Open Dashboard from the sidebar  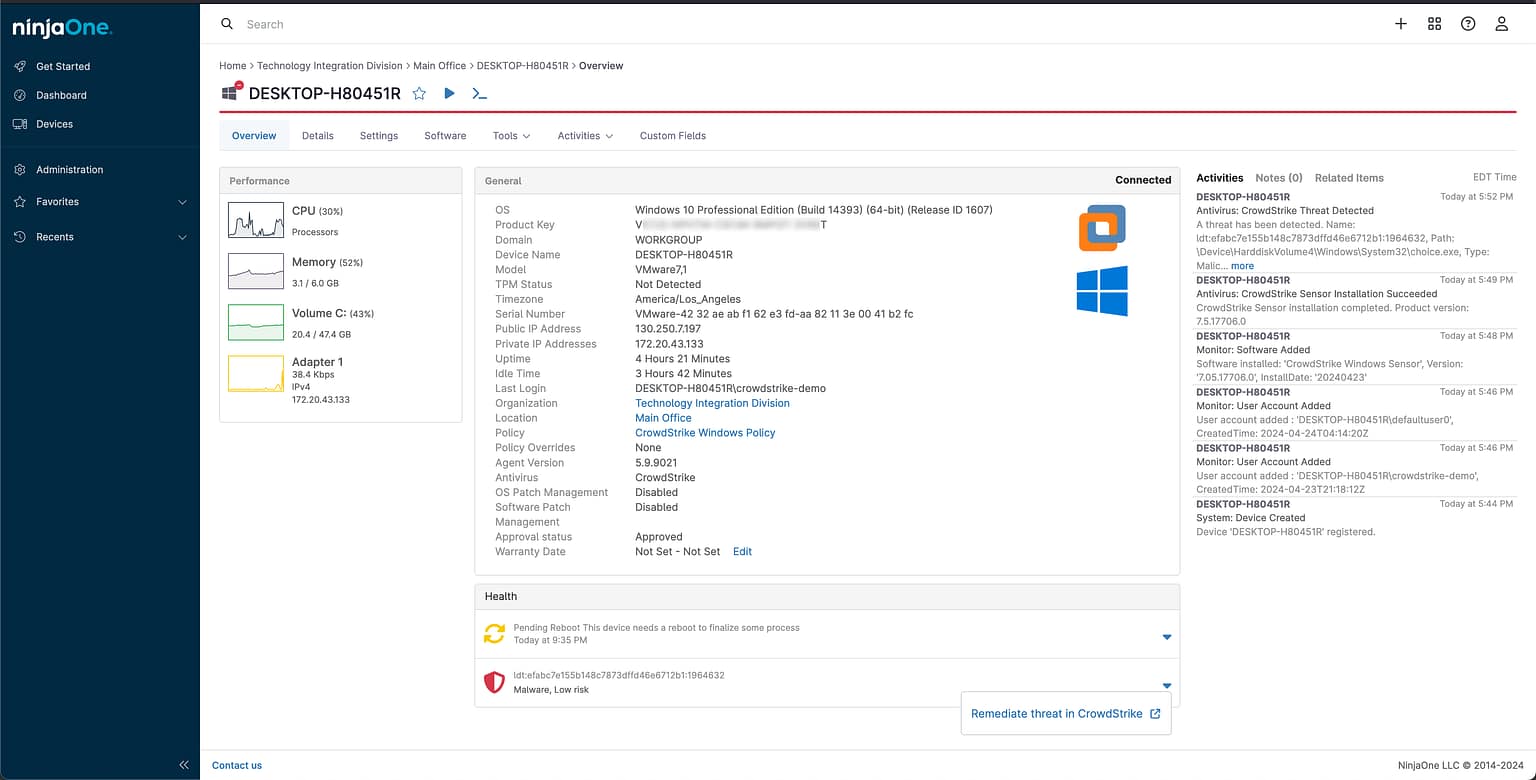point(62,95)
